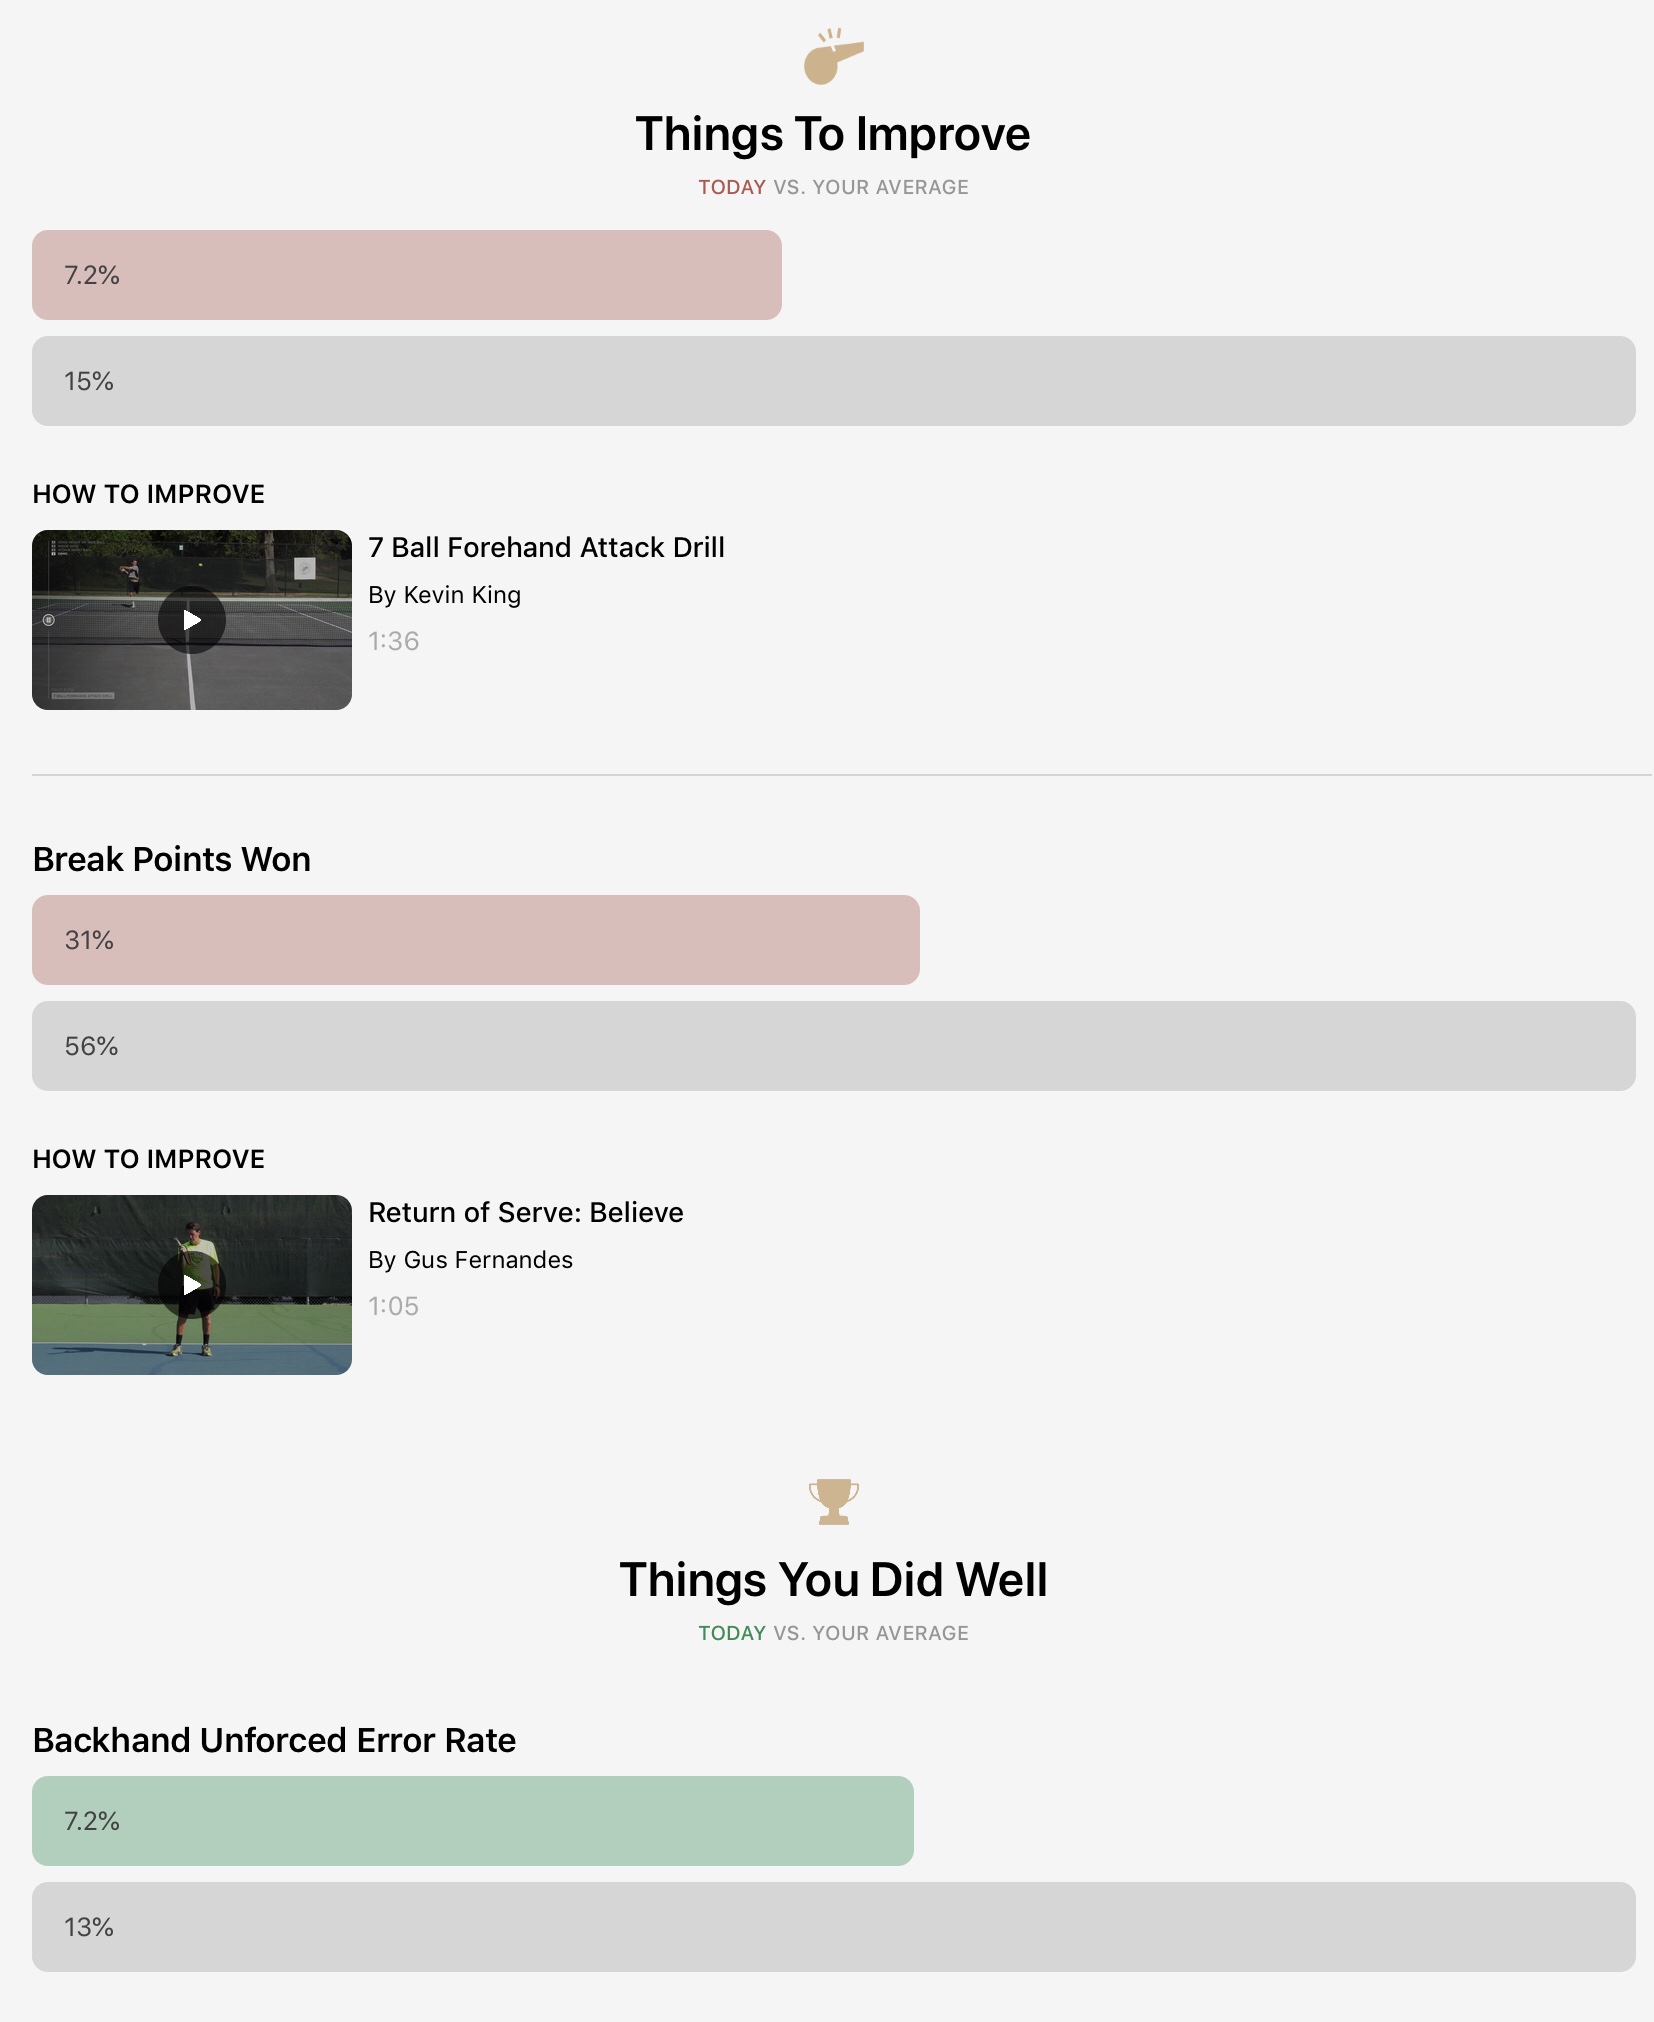Click the Backhand Unforced Error Rate heading
This screenshot has width=1654, height=2022.
pos(275,1741)
